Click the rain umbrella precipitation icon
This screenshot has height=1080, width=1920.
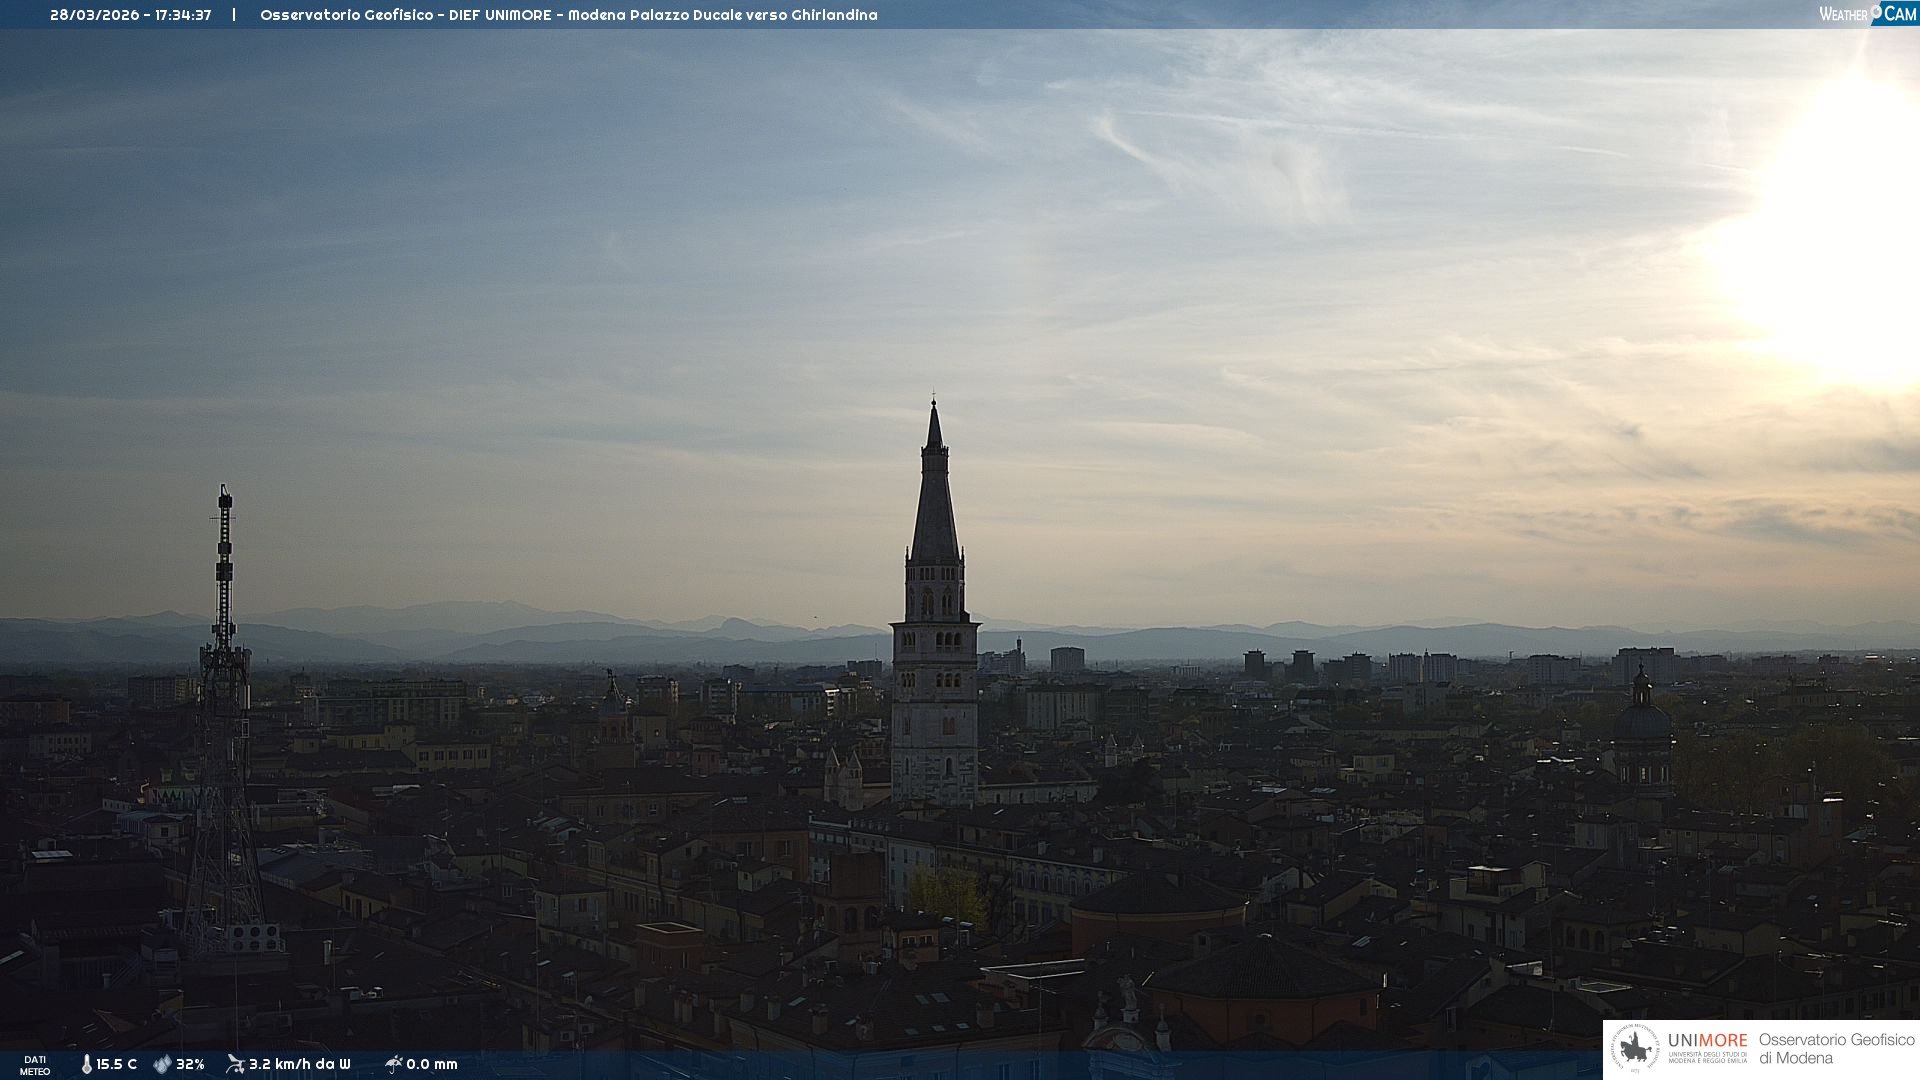pyautogui.click(x=393, y=1064)
